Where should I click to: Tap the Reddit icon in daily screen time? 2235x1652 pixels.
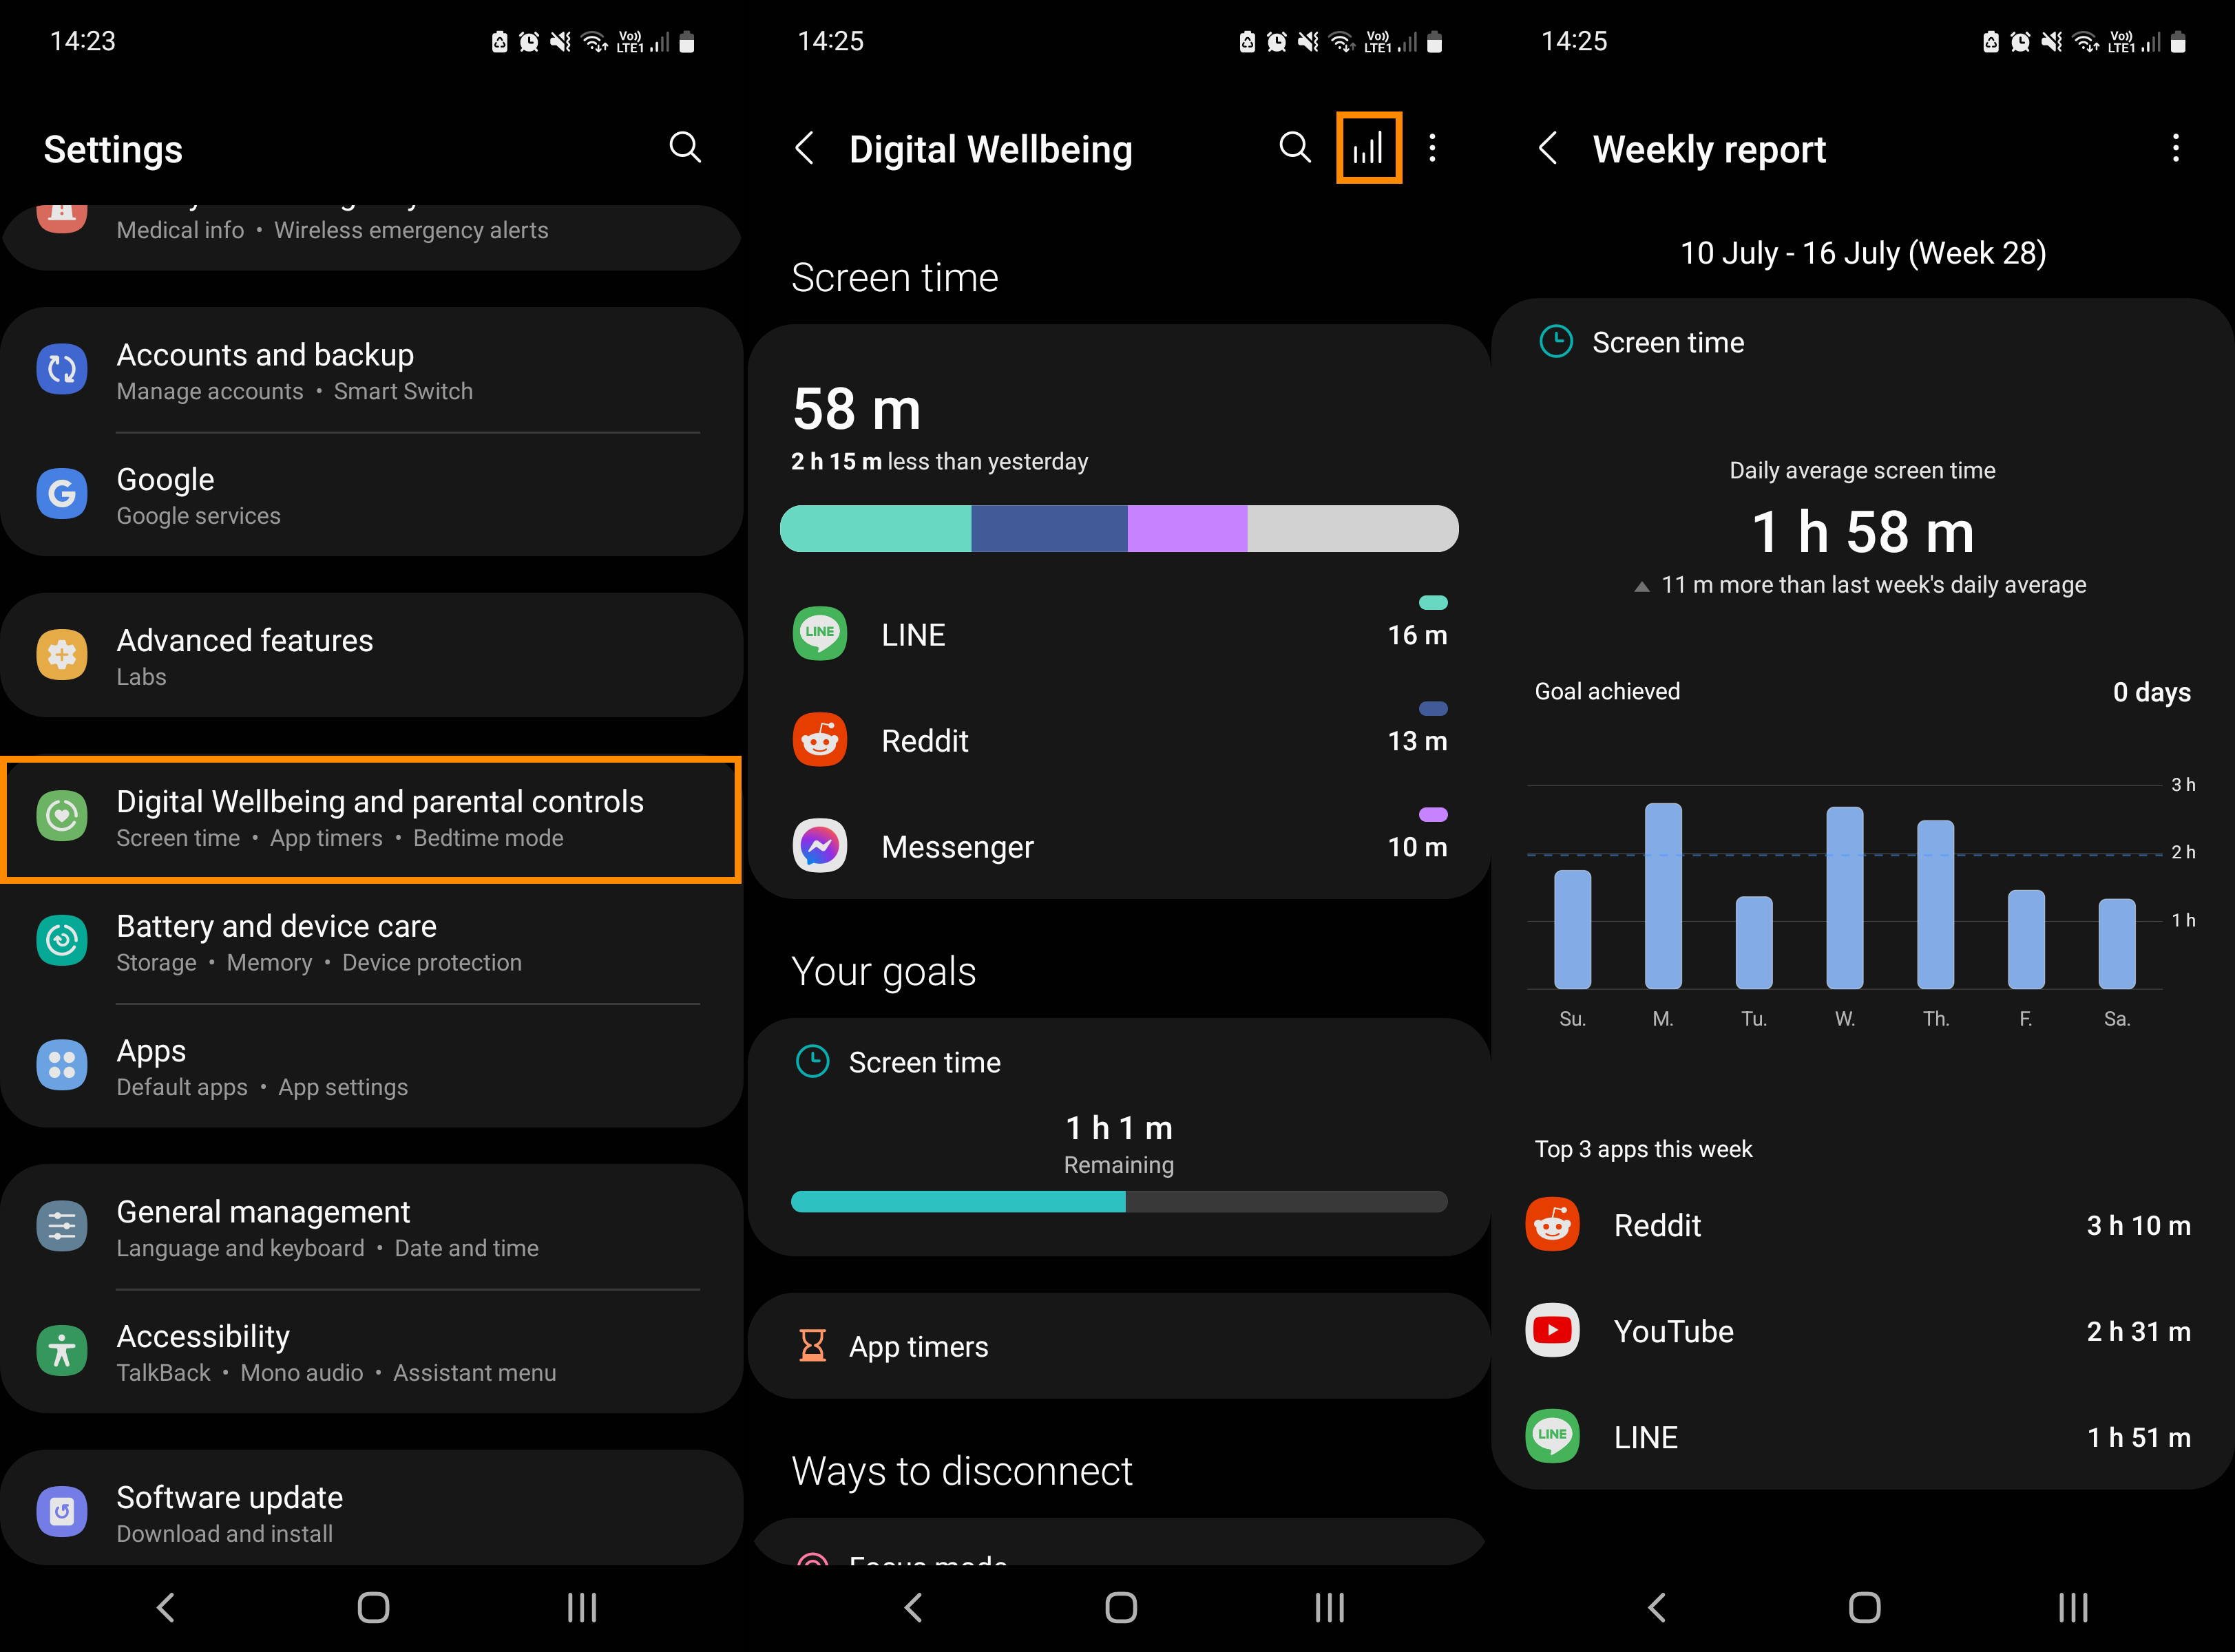coord(819,739)
